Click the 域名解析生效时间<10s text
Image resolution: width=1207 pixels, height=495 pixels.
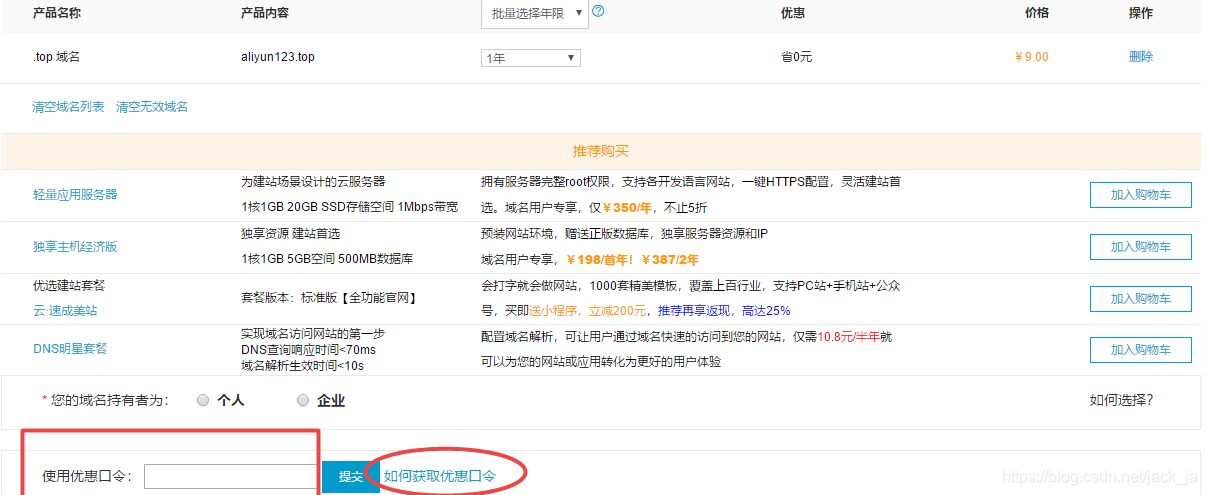[x=302, y=365]
